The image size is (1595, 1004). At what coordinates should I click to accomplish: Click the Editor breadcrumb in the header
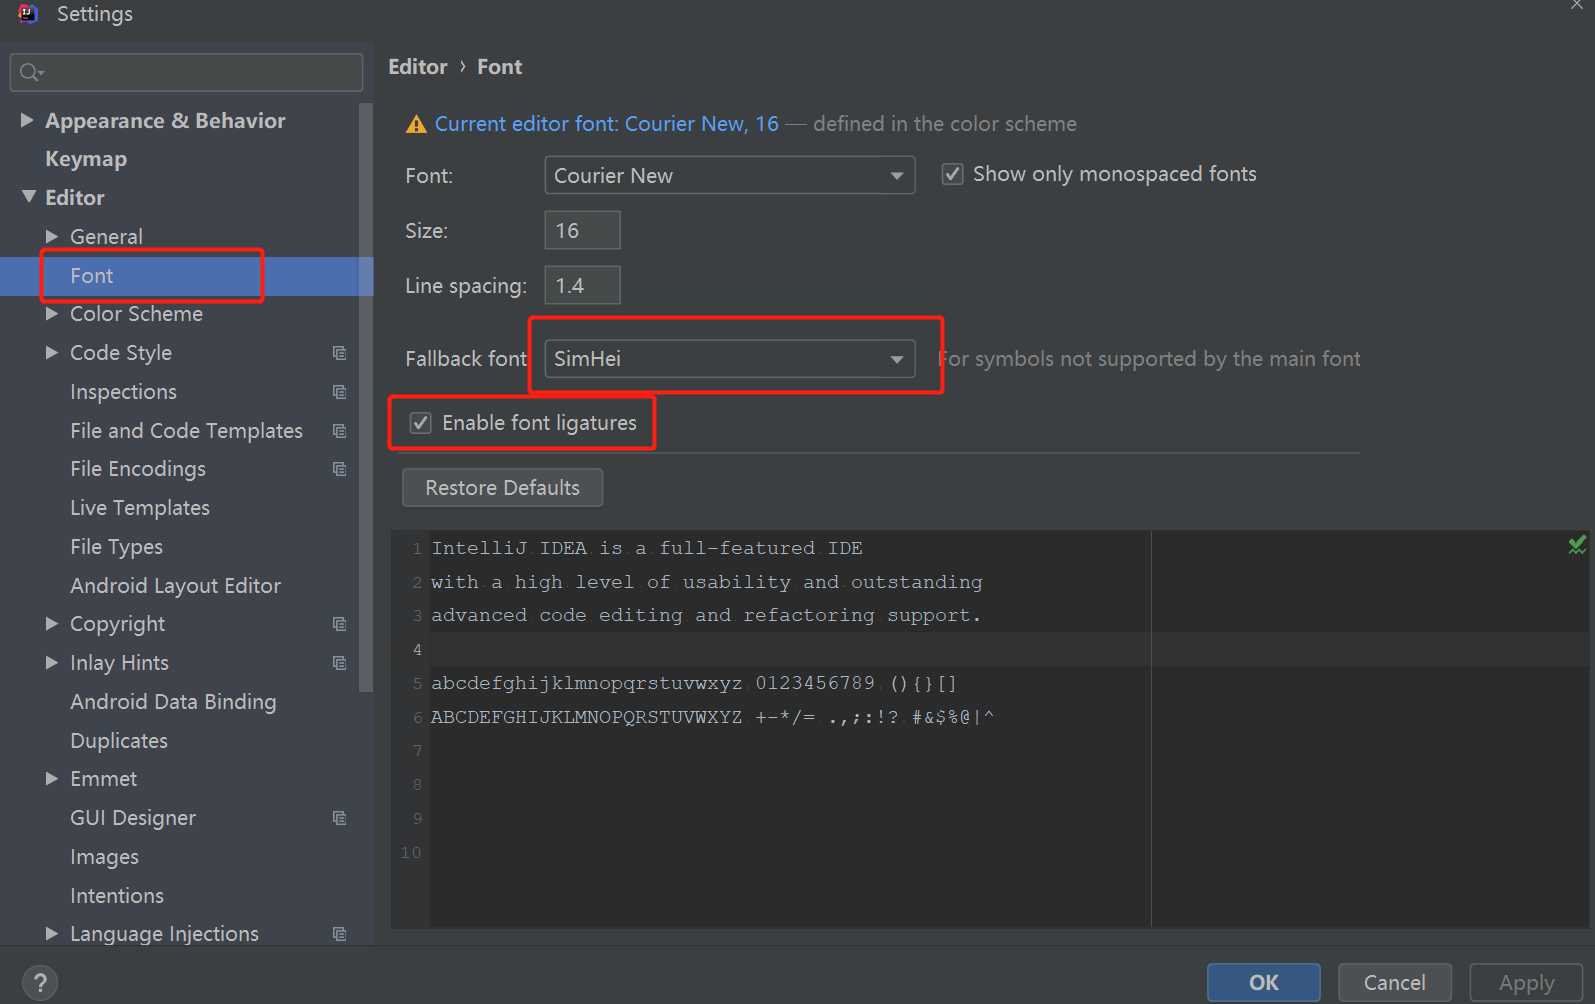tap(418, 67)
